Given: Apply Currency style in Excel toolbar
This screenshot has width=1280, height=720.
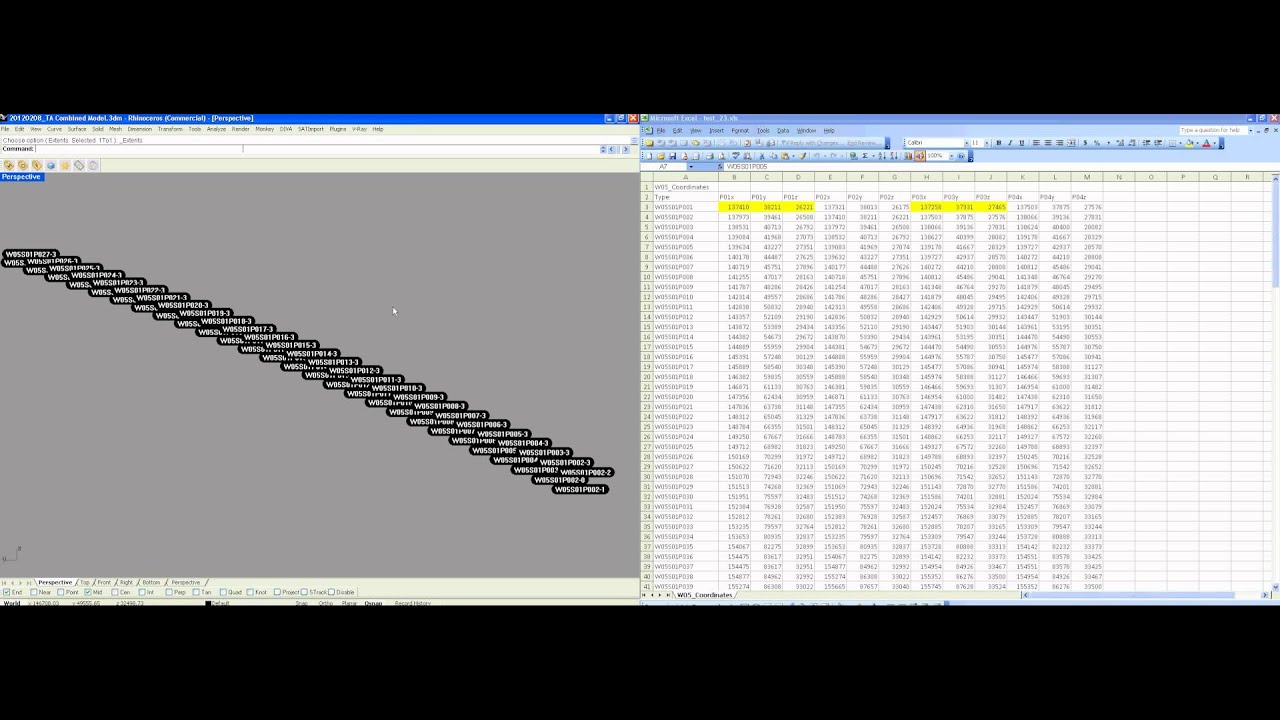Looking at the screenshot, I should (1085, 143).
